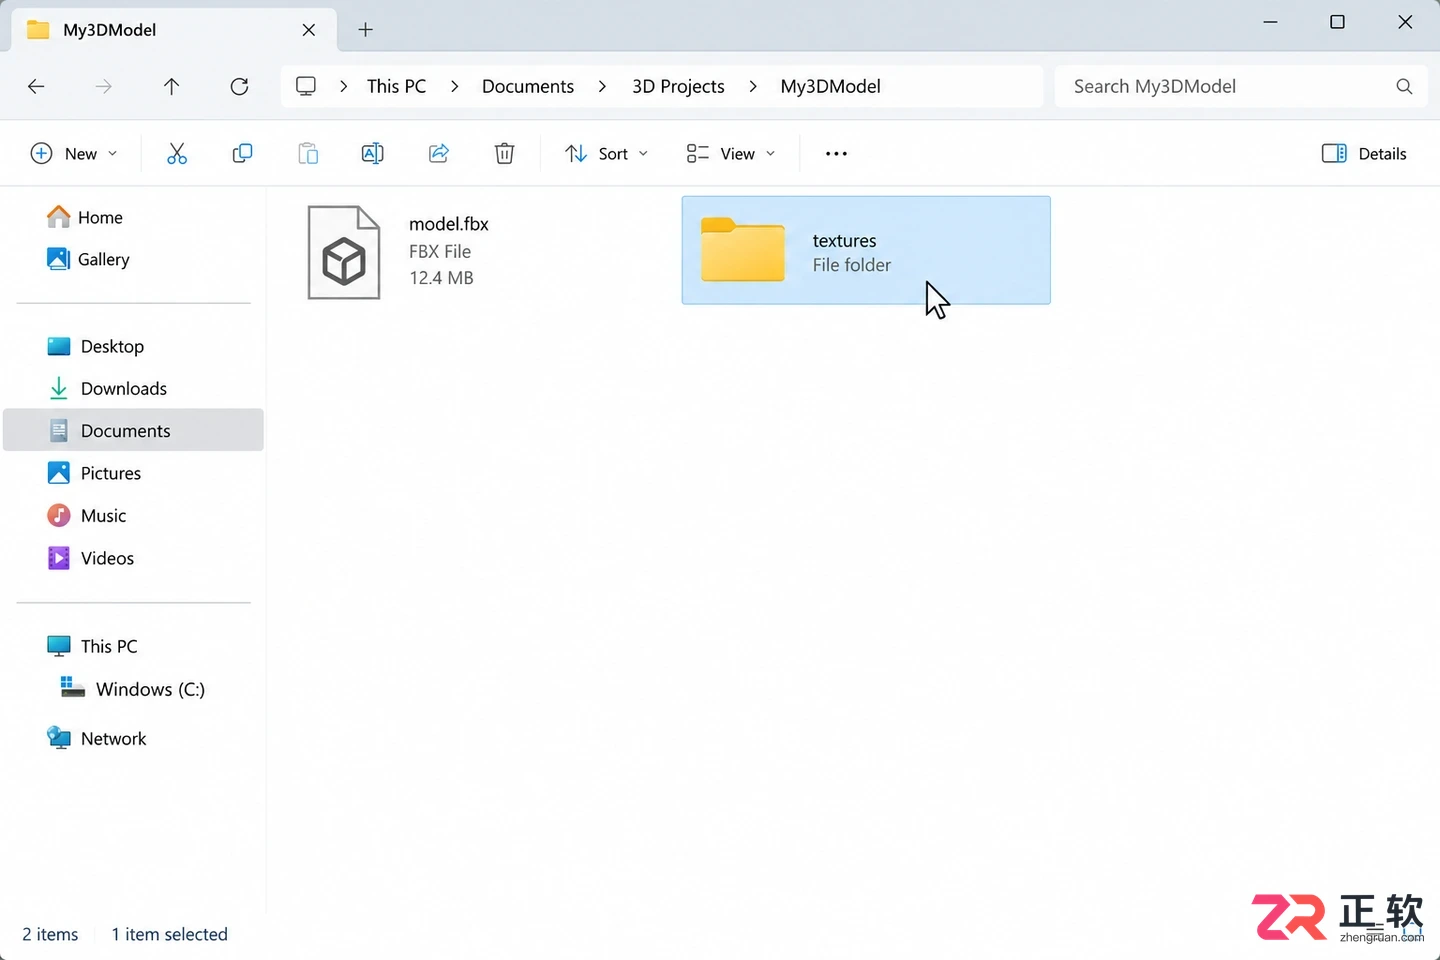
Task: Click the Share icon in toolbar
Action: click(x=439, y=153)
